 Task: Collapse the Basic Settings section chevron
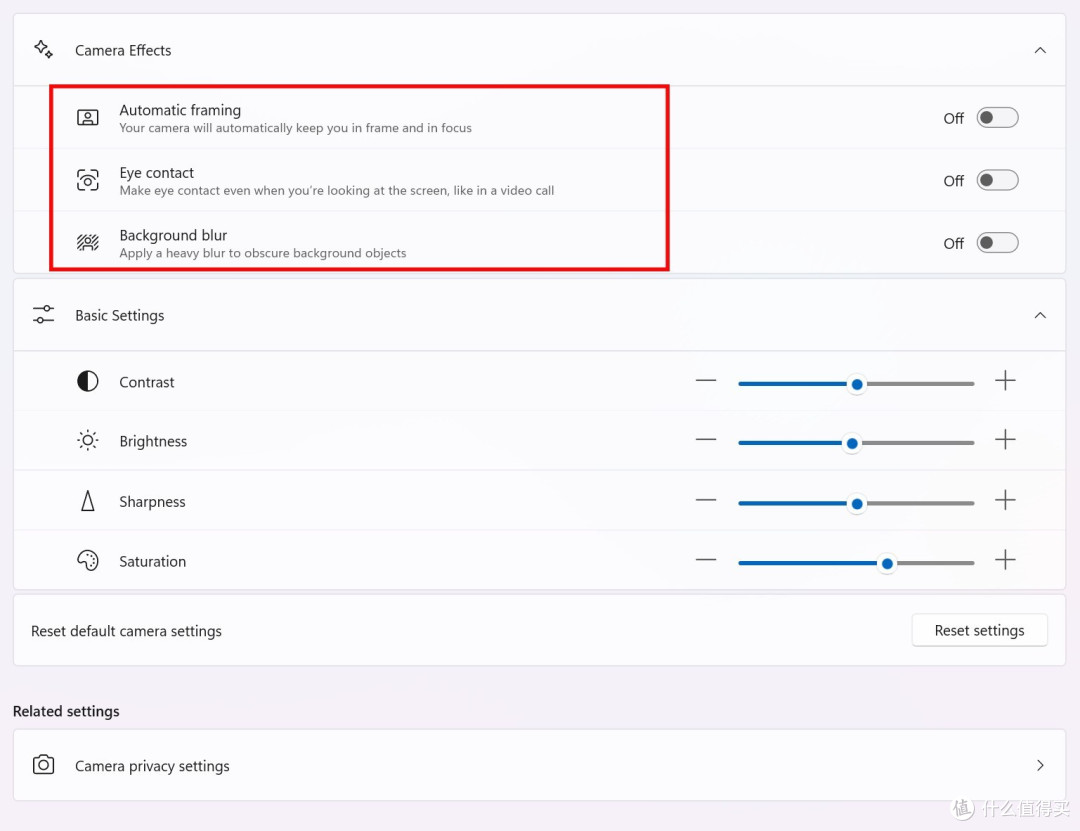tap(1040, 316)
